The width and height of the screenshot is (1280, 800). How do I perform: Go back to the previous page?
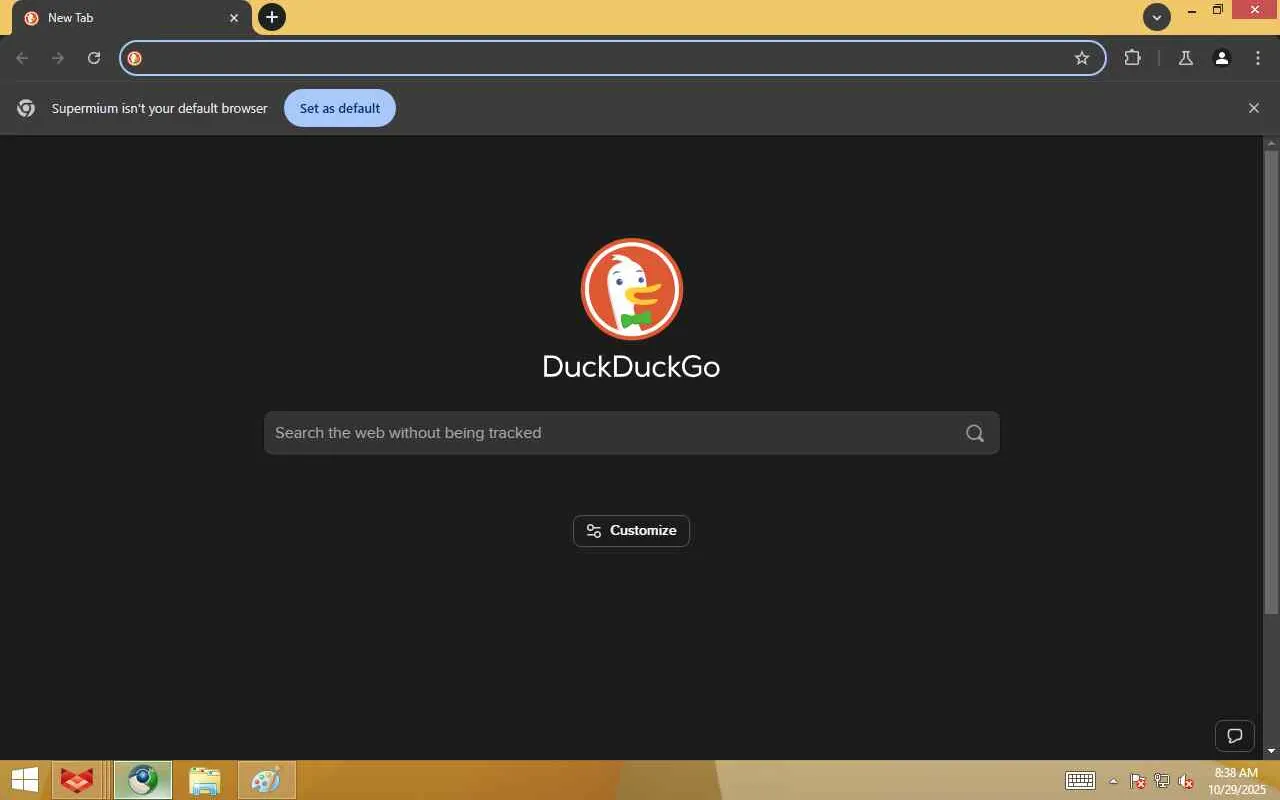pos(22,58)
